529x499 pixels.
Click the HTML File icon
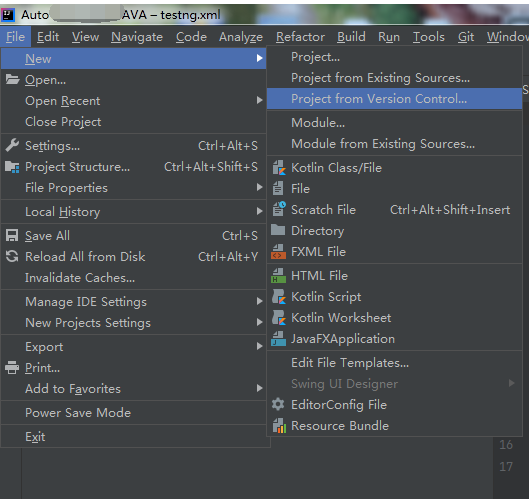coord(279,276)
